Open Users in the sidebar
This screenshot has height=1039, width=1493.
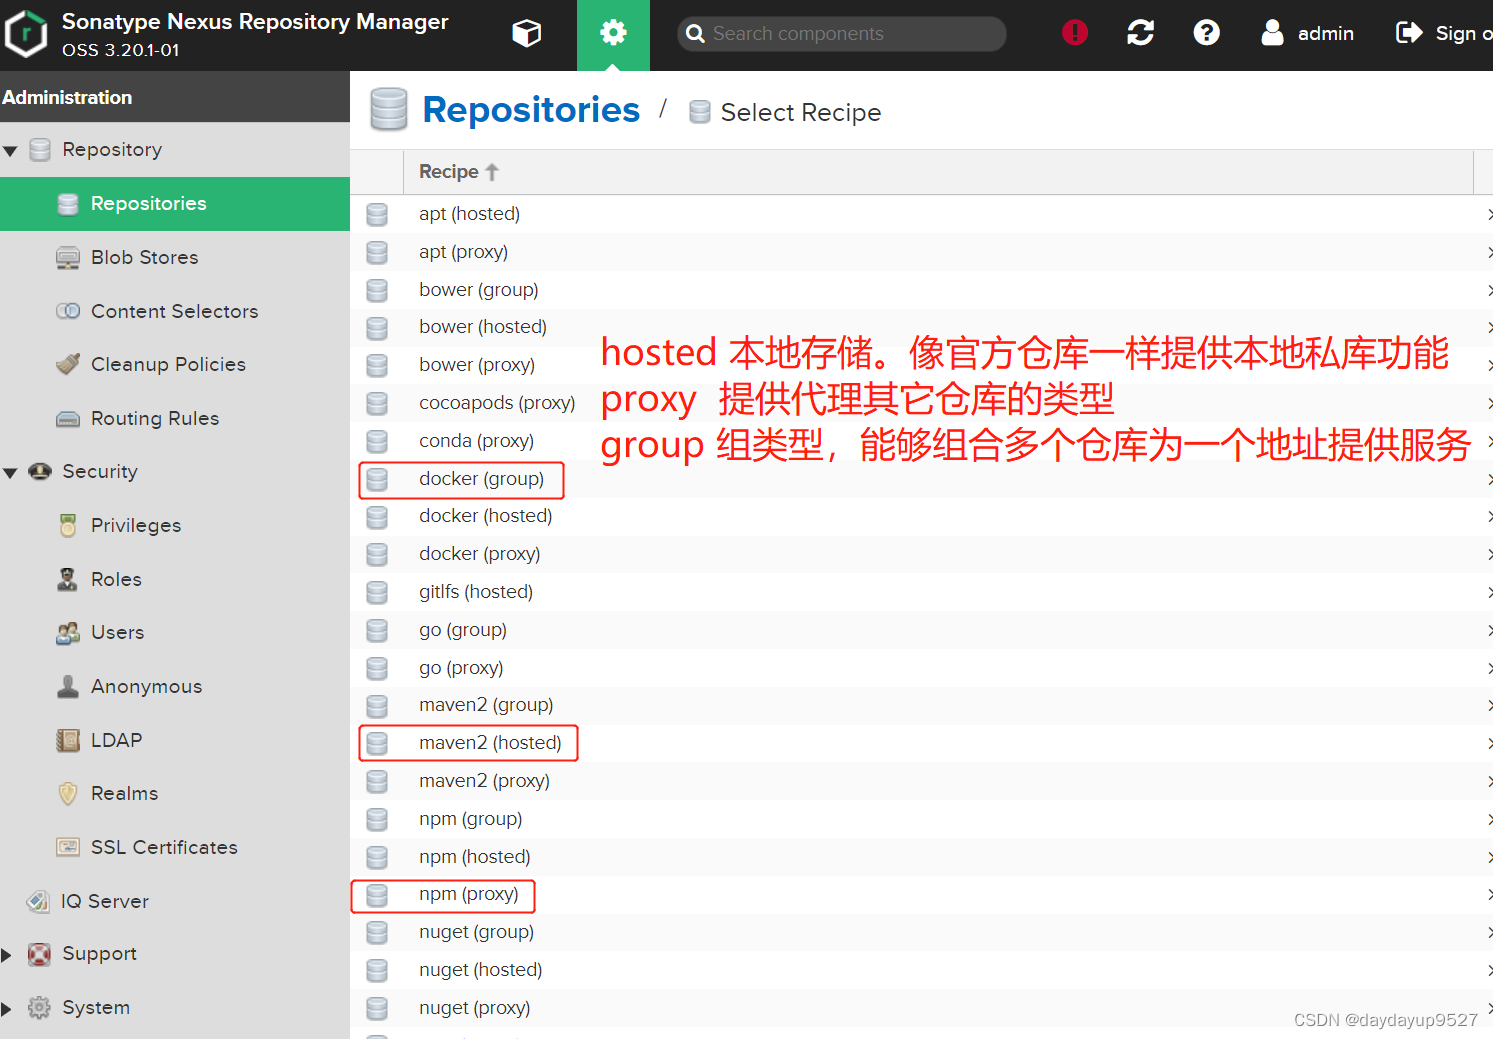click(175, 633)
